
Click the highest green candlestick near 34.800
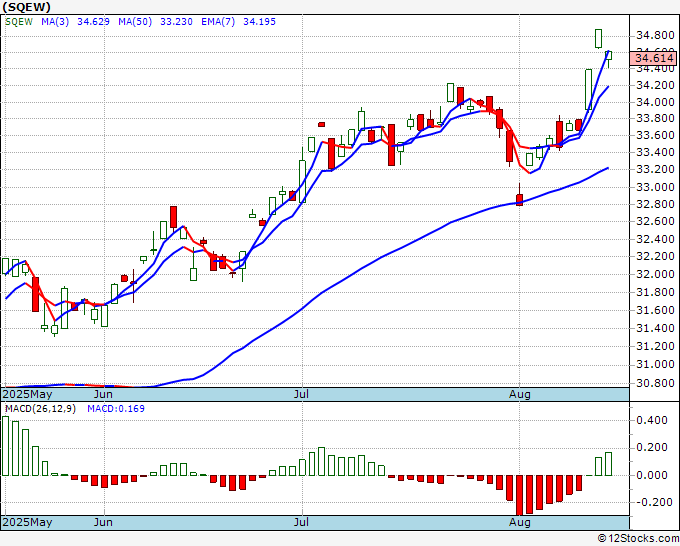click(x=598, y=39)
